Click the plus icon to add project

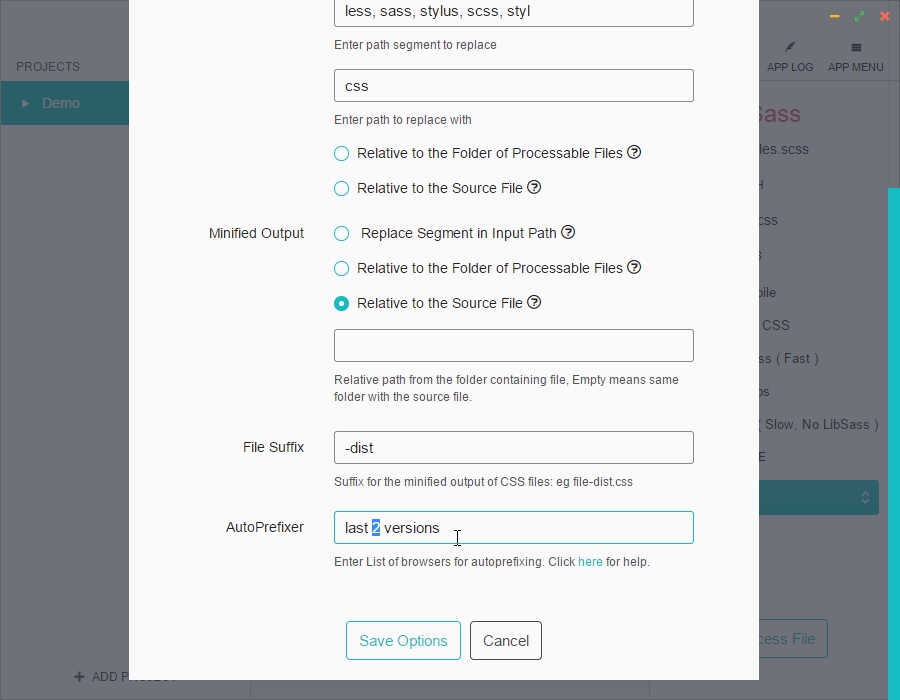79,677
